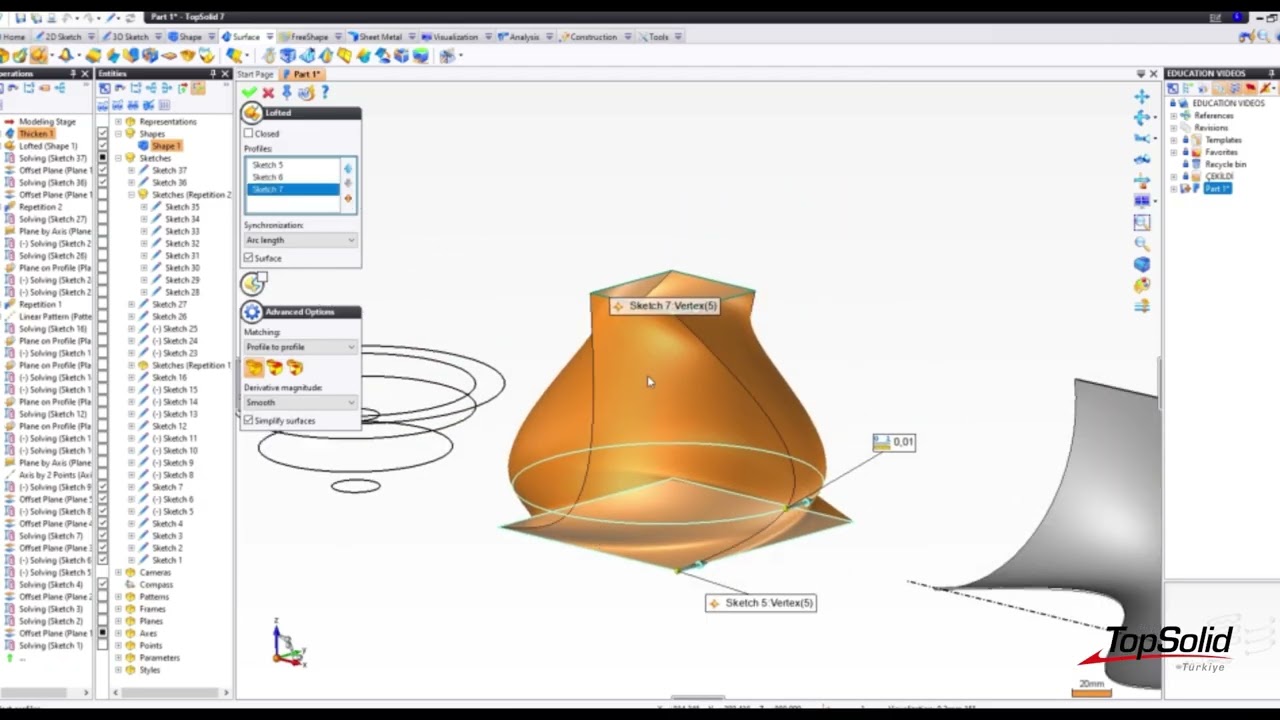Toggle the Surface checkbox
The width and height of the screenshot is (1280, 720).
[x=249, y=258]
